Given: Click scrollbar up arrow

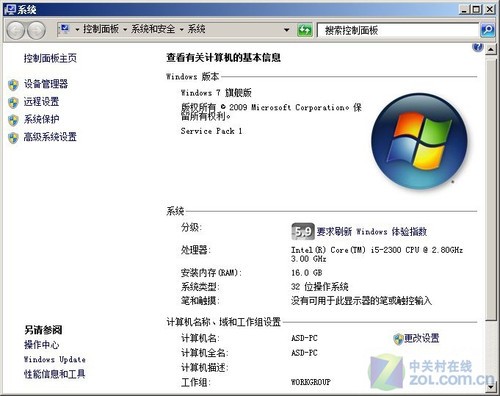Looking at the screenshot, I should pyautogui.click(x=490, y=50).
